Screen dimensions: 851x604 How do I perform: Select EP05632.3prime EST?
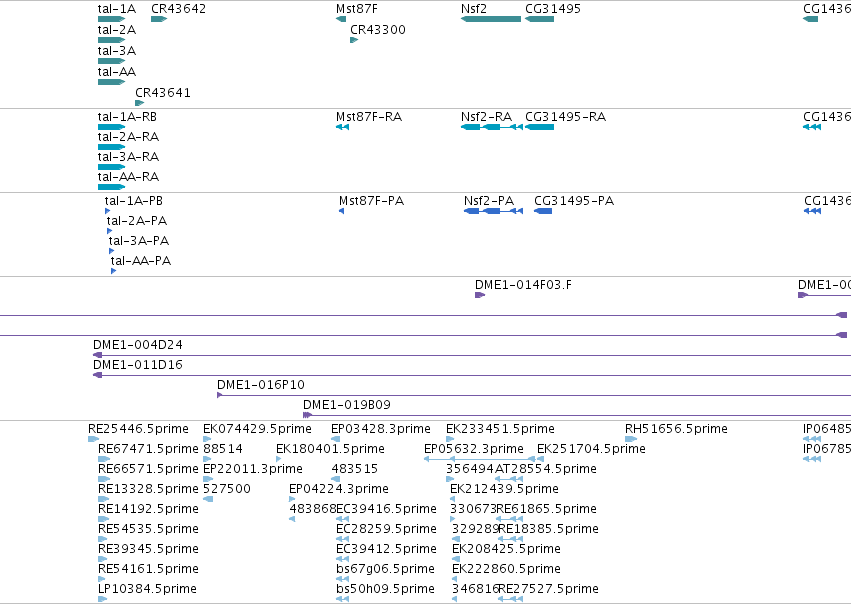tap(479, 459)
